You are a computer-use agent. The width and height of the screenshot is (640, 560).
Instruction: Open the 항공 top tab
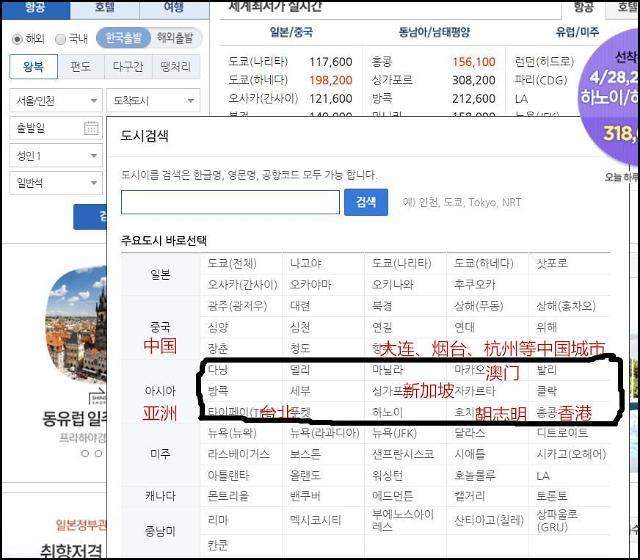coord(36,9)
